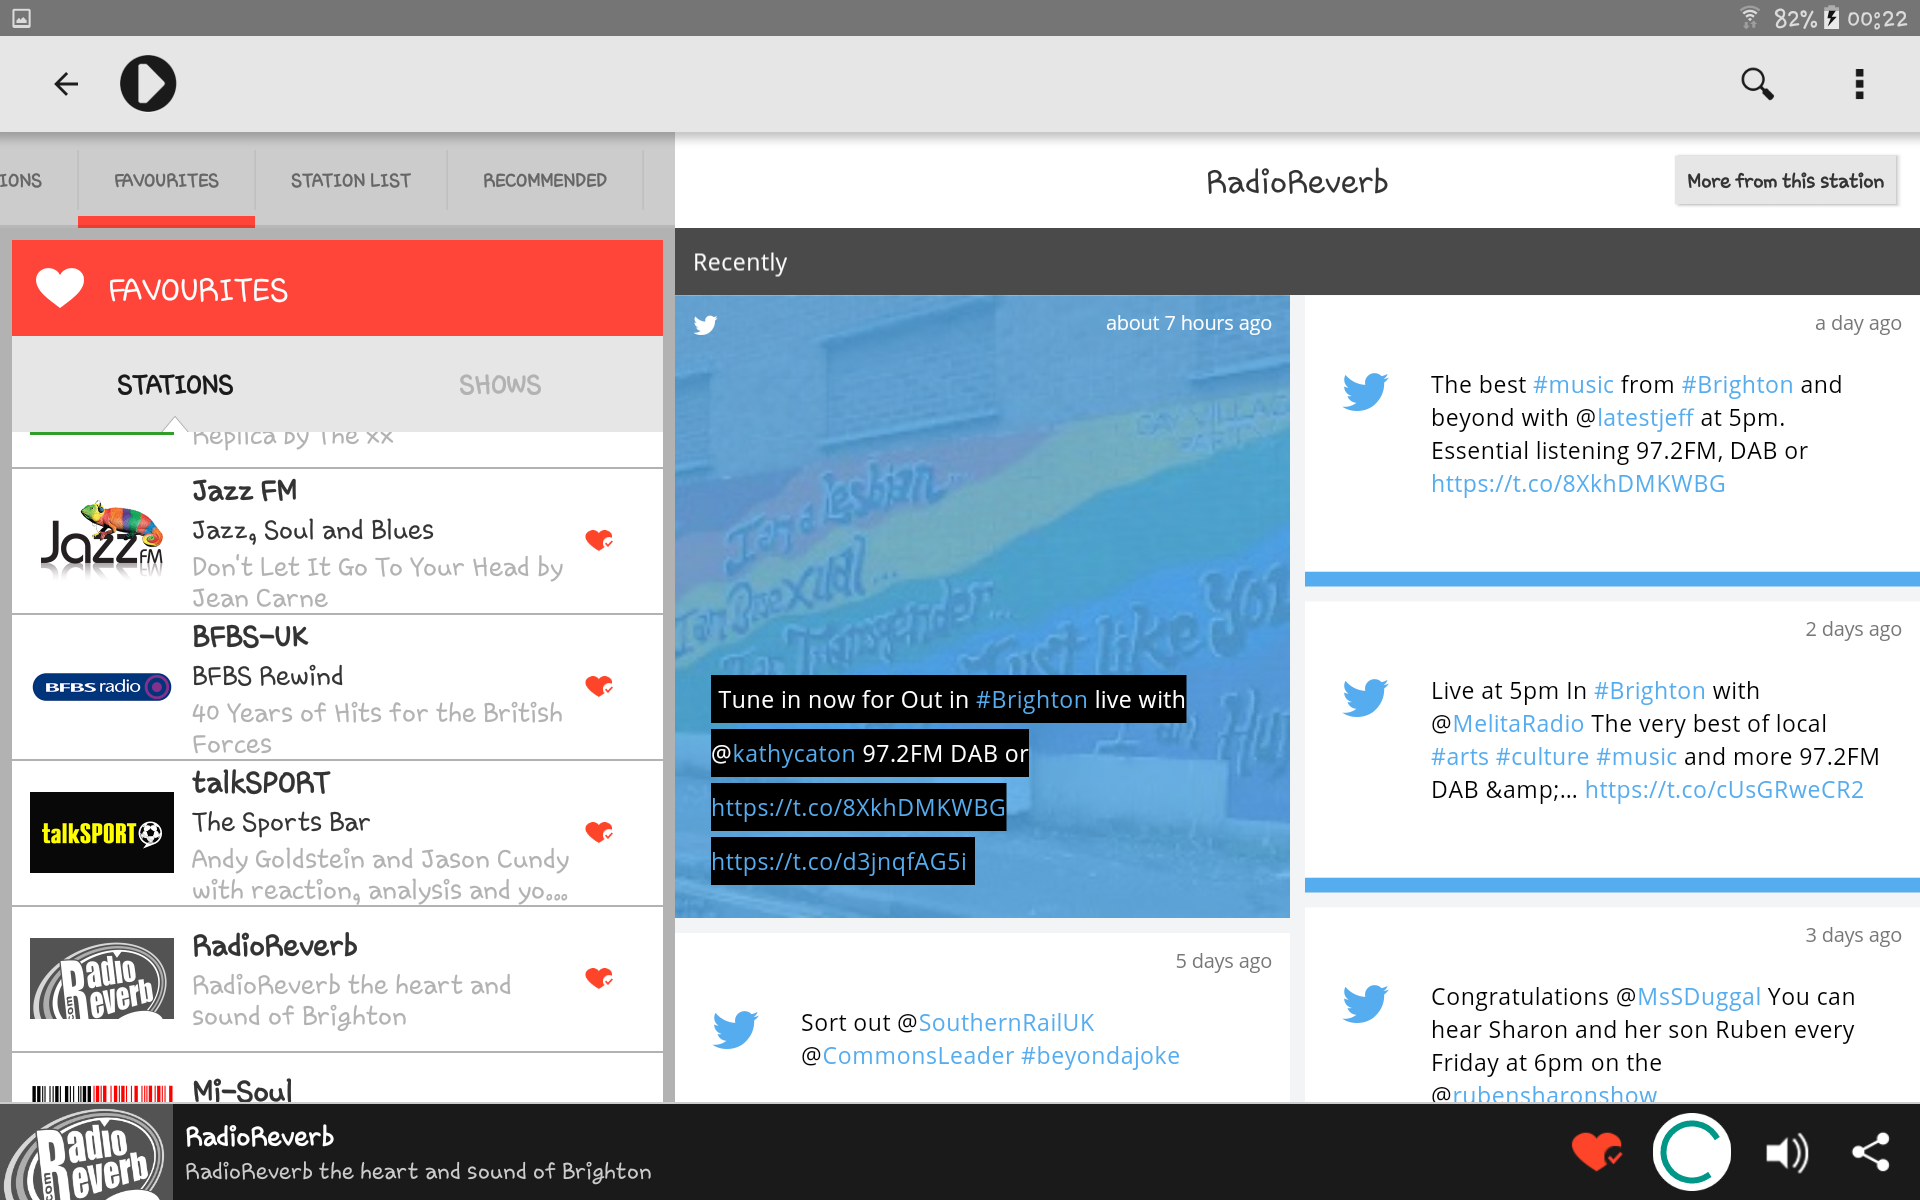Switch to the Station List tab
The width and height of the screenshot is (1920, 1200).
pyautogui.click(x=350, y=181)
